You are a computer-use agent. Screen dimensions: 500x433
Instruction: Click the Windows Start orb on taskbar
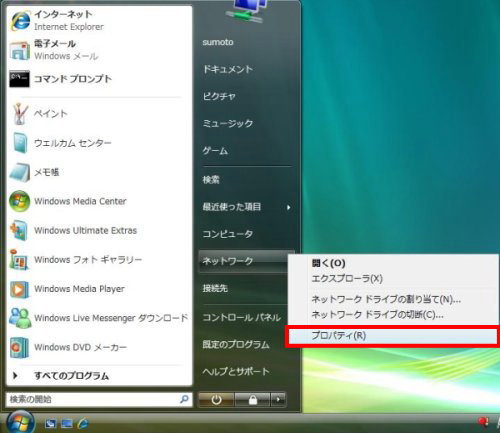[20, 422]
